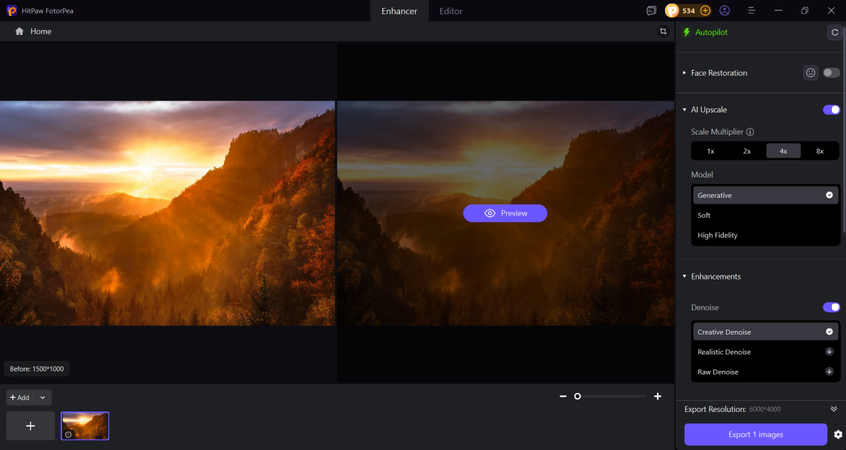Click the 6000*4000 export resolution value
Viewport: 846px width, 450px height.
tap(765, 409)
